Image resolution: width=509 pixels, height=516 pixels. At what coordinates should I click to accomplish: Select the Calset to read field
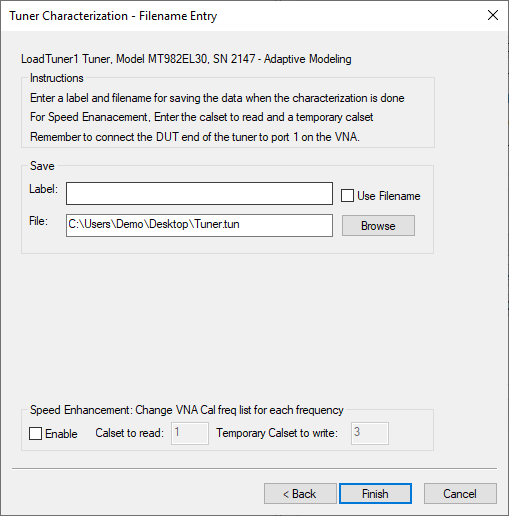pyautogui.click(x=190, y=433)
